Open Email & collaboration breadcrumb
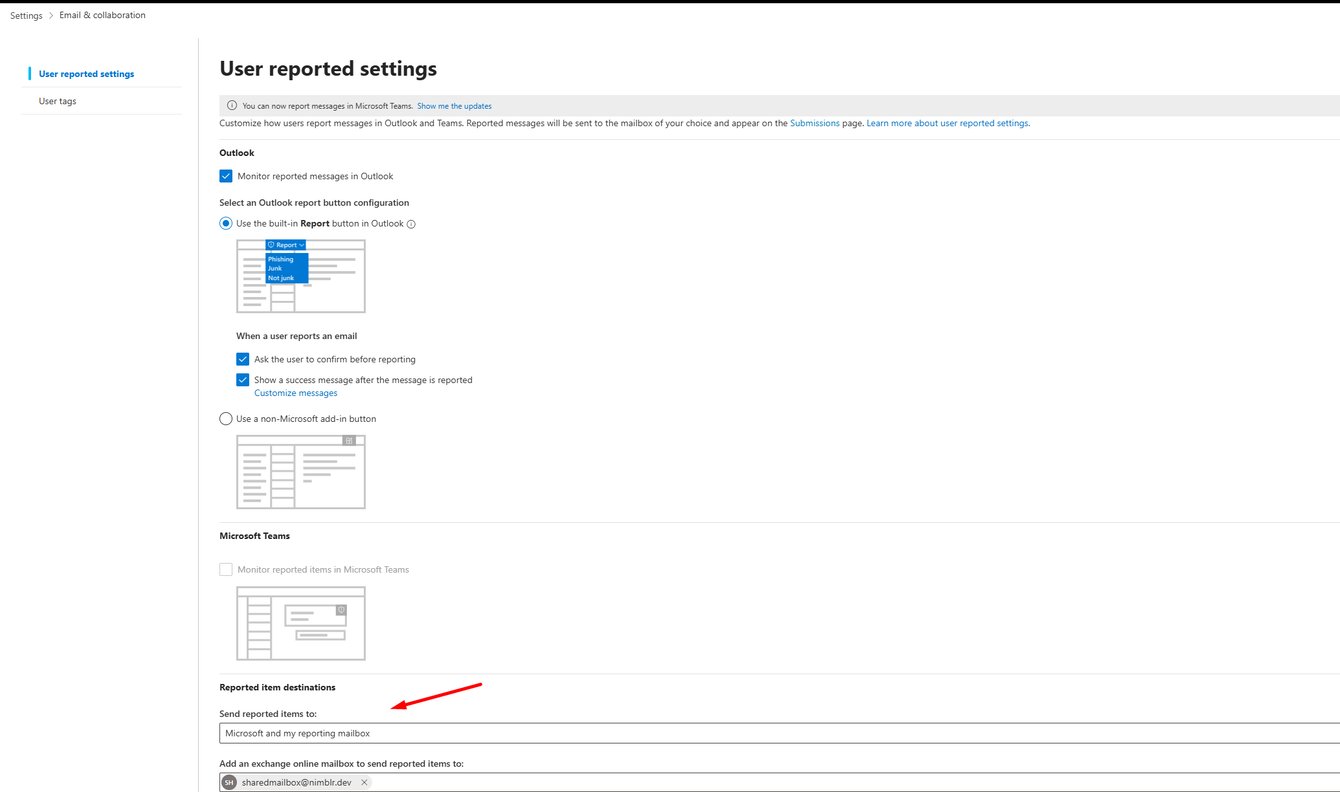This screenshot has height=792, width=1340. click(102, 15)
